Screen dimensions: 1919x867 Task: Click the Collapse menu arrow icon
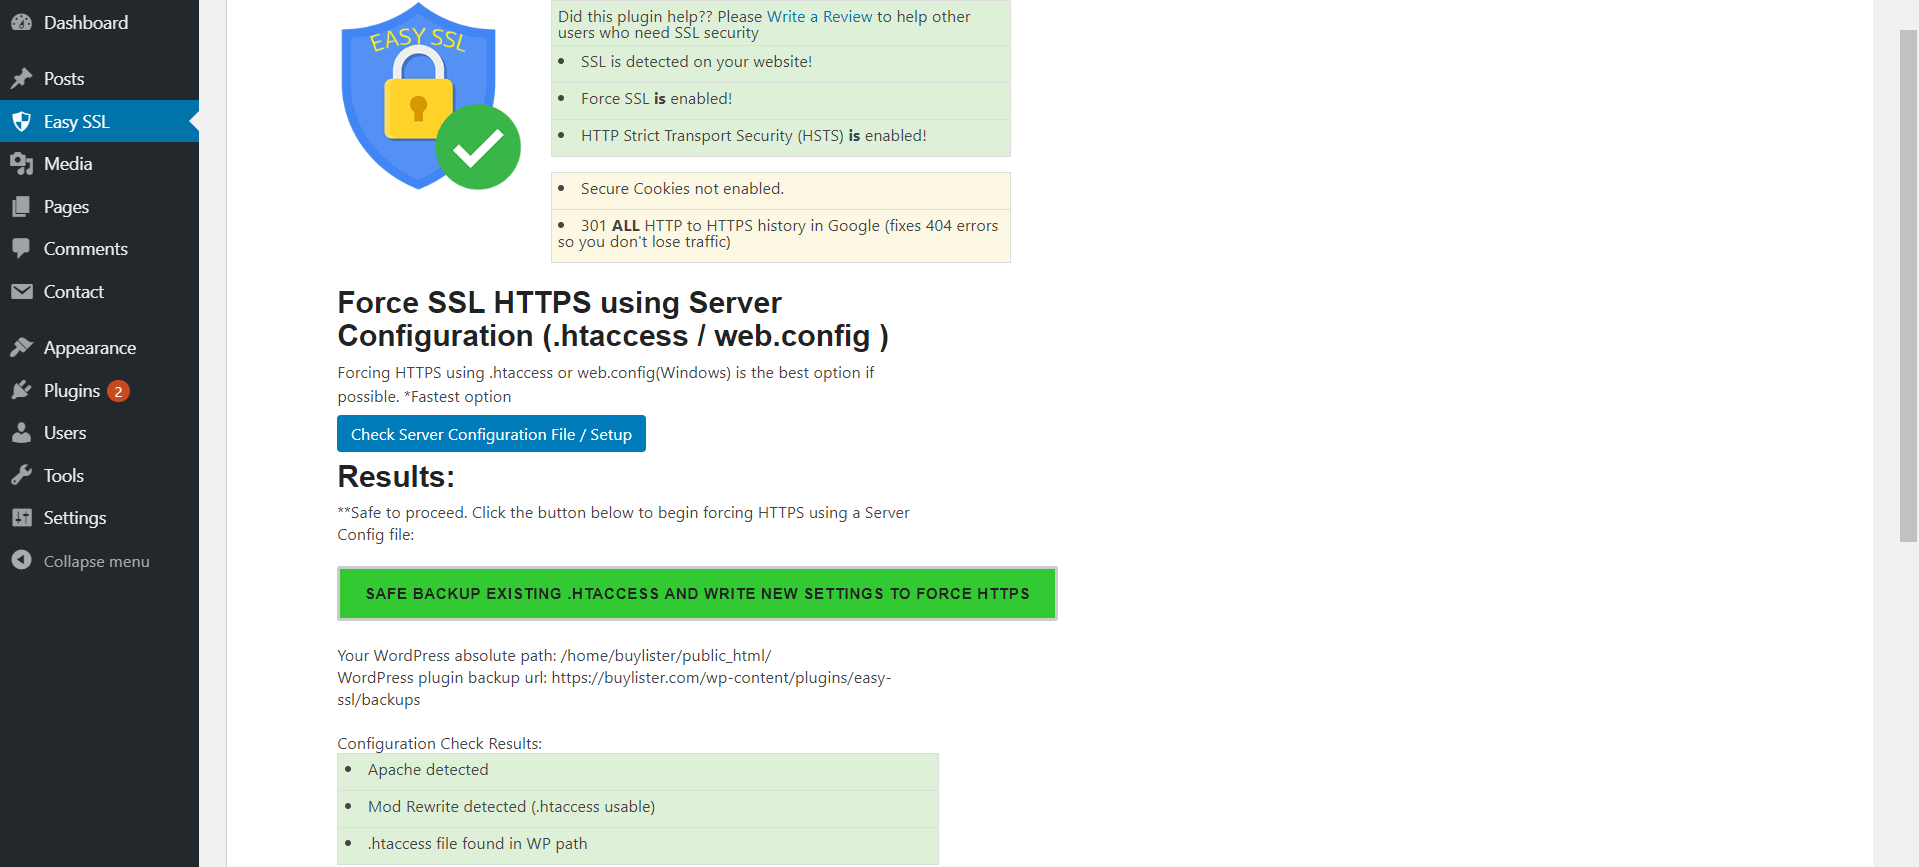pos(22,560)
